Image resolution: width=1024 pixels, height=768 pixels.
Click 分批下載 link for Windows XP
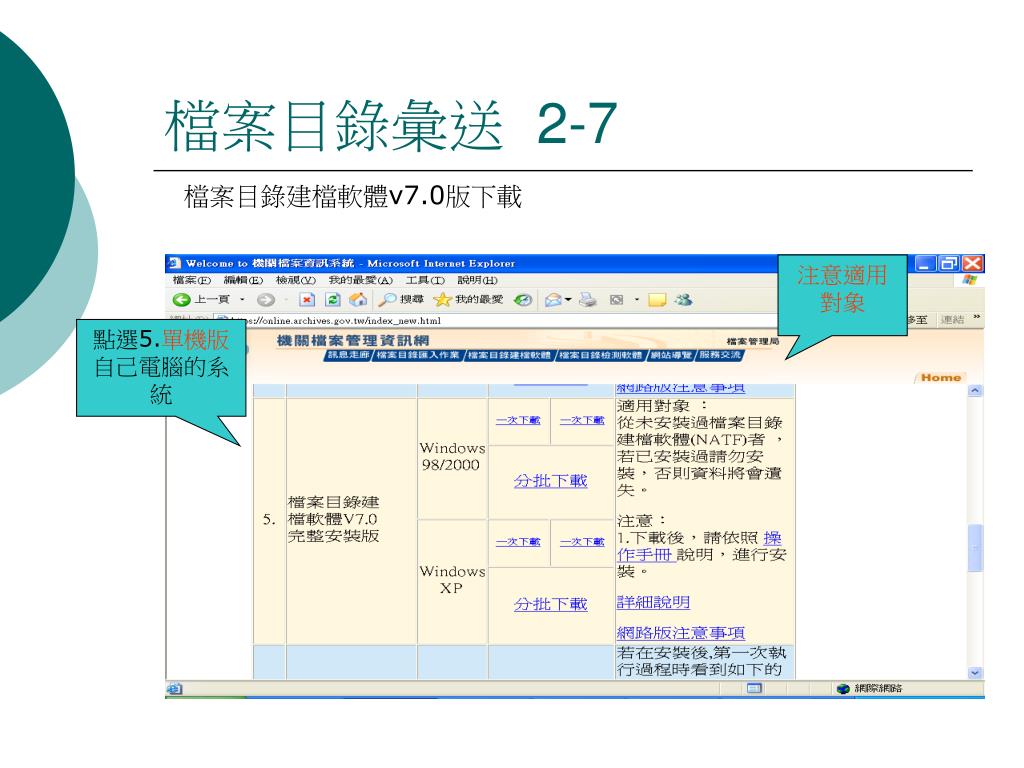551,604
